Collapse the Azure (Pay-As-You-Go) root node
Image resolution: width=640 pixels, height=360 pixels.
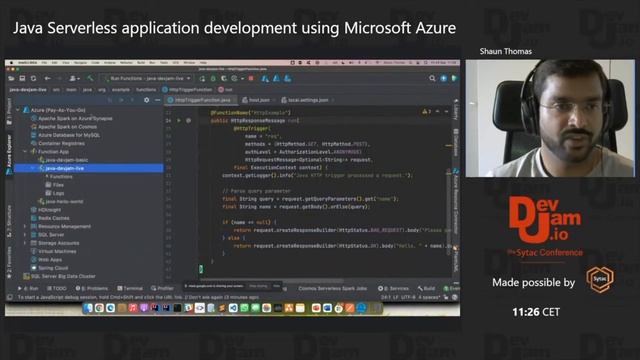click(18, 110)
